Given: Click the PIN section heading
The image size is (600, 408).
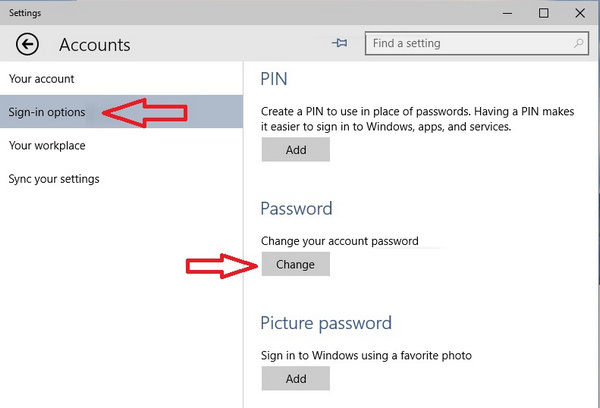Looking at the screenshot, I should click(275, 78).
